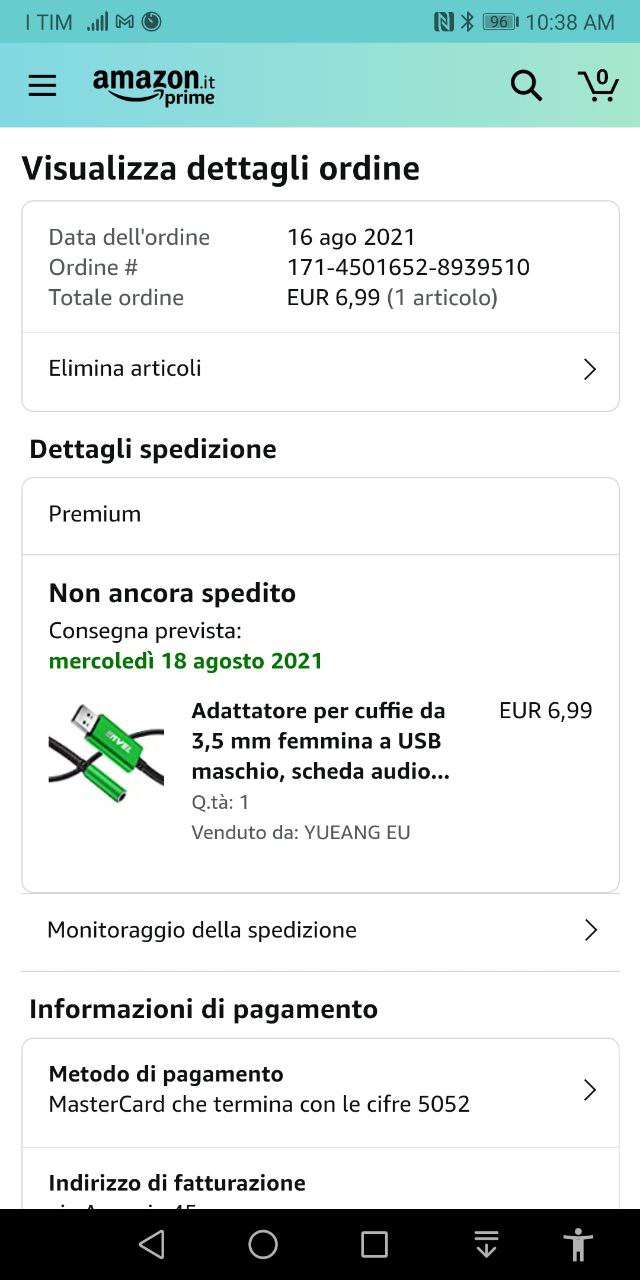Tap seller name YUEANG EU
This screenshot has height=1280, width=640.
pos(357,832)
